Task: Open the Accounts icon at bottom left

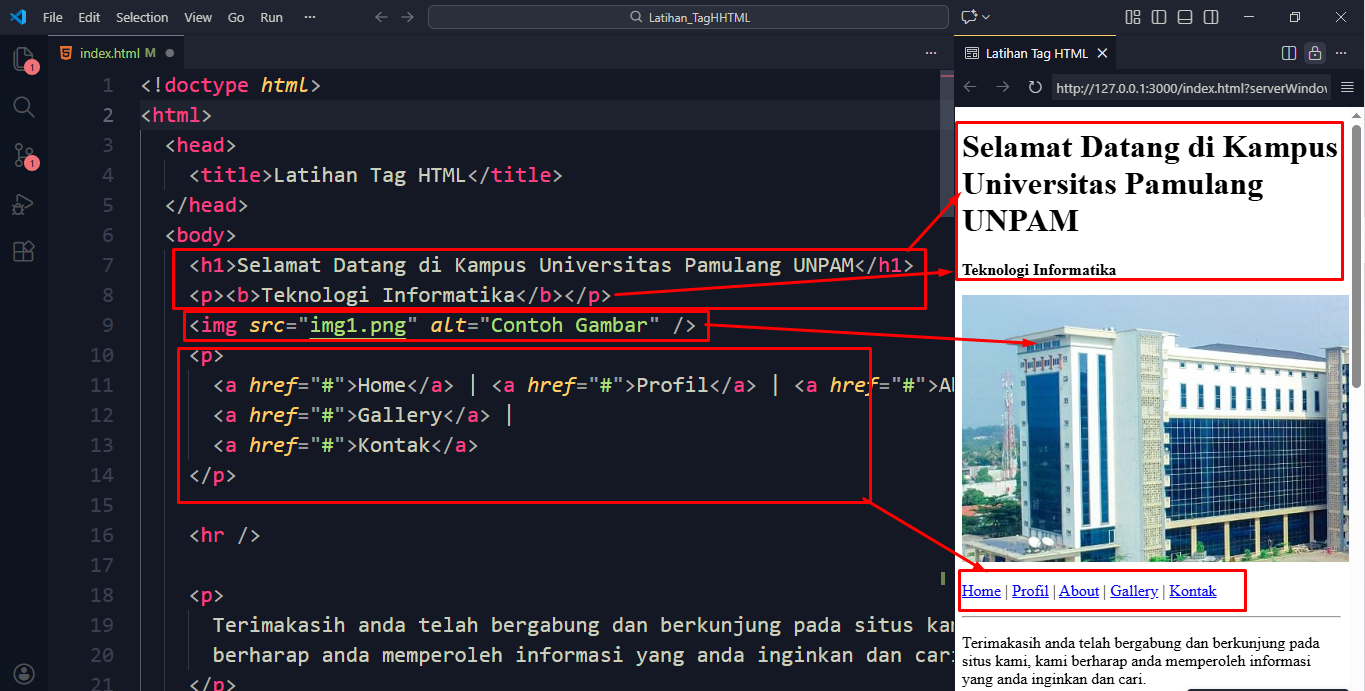Action: pyautogui.click(x=23, y=673)
